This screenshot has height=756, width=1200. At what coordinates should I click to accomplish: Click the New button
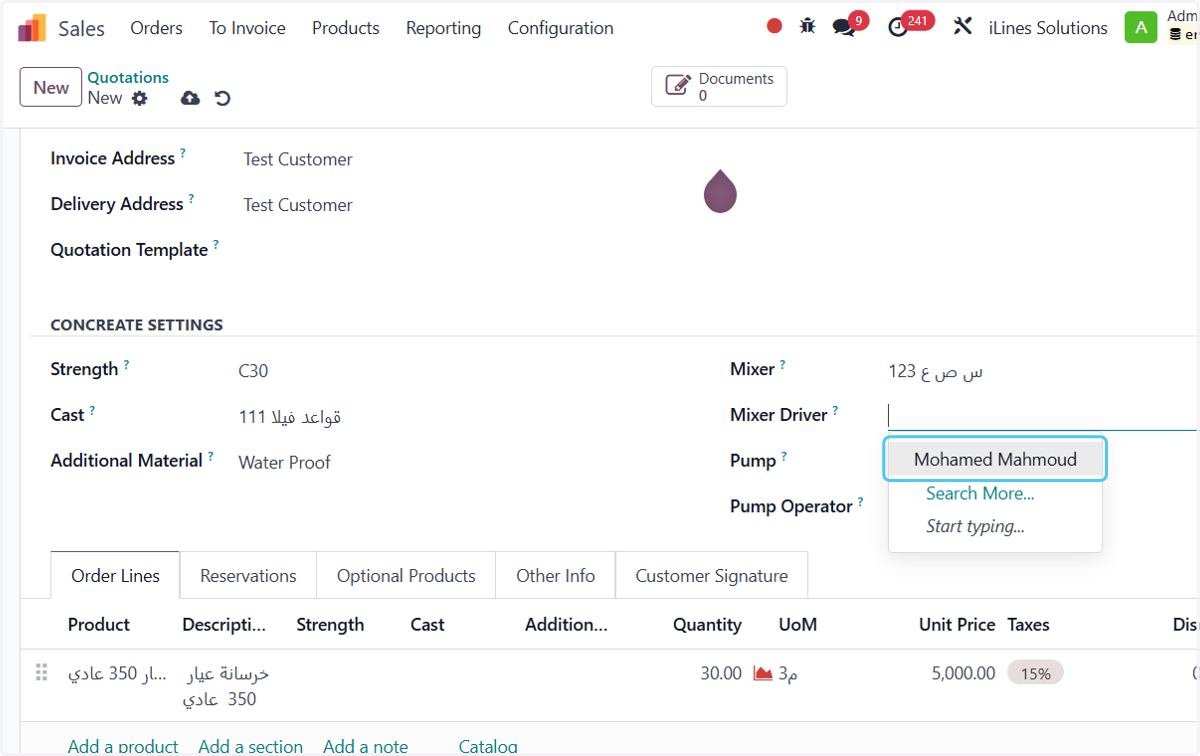coord(51,87)
